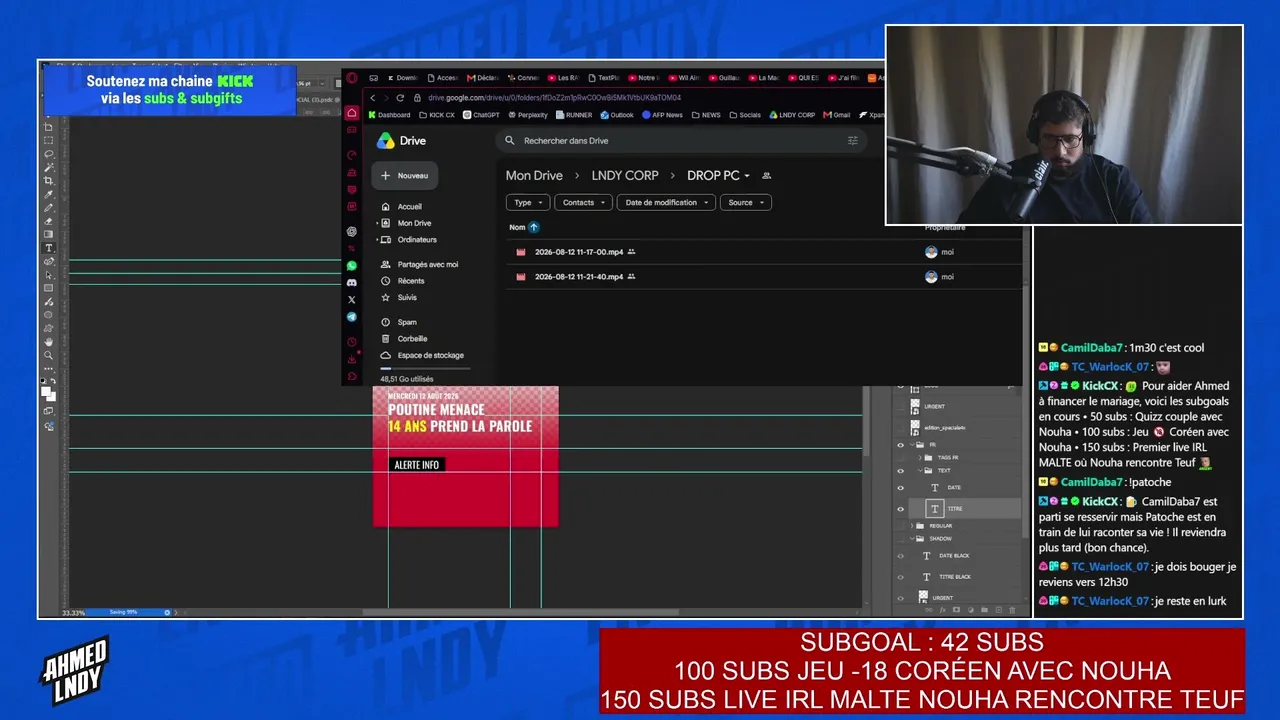Open Telegram from the Opera sidebar

352,317
